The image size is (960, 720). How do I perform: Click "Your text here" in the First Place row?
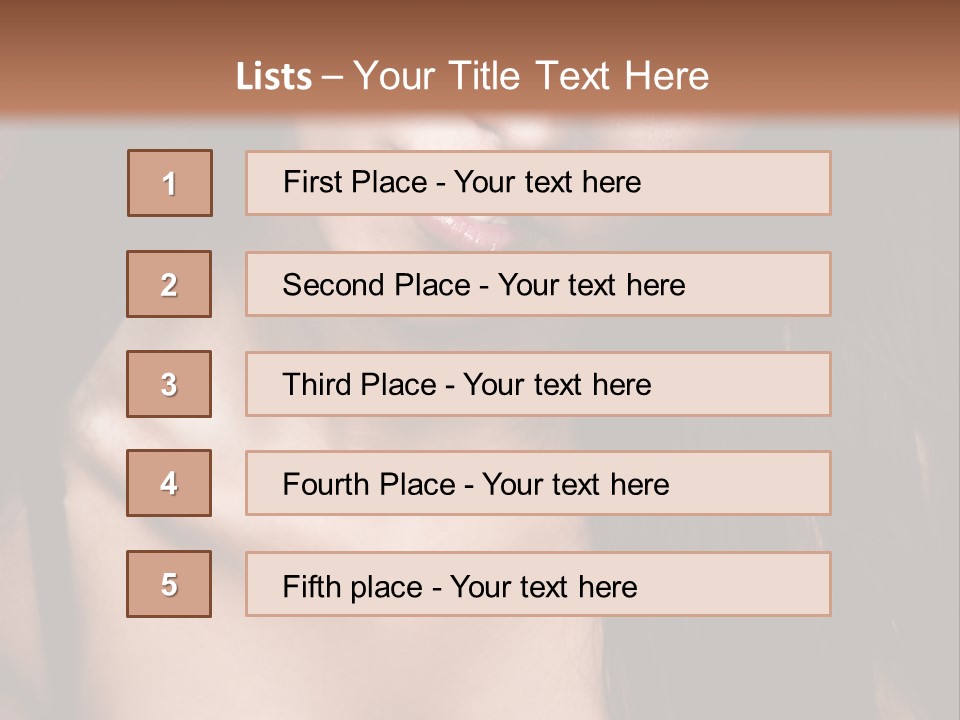click(x=548, y=182)
